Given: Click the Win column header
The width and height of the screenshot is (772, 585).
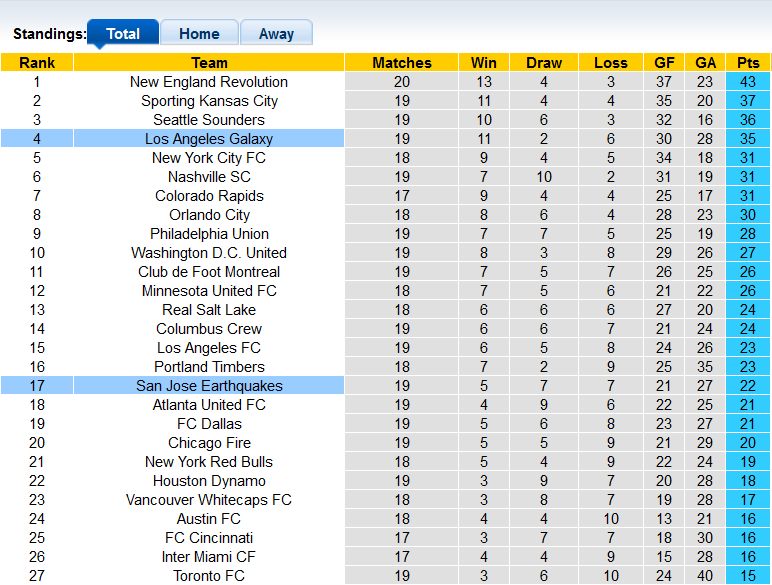Looking at the screenshot, I should click(483, 63).
